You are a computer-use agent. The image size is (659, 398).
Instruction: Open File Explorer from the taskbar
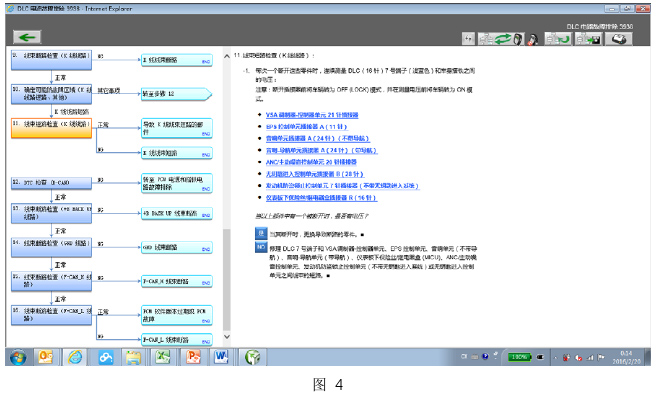pos(133,358)
